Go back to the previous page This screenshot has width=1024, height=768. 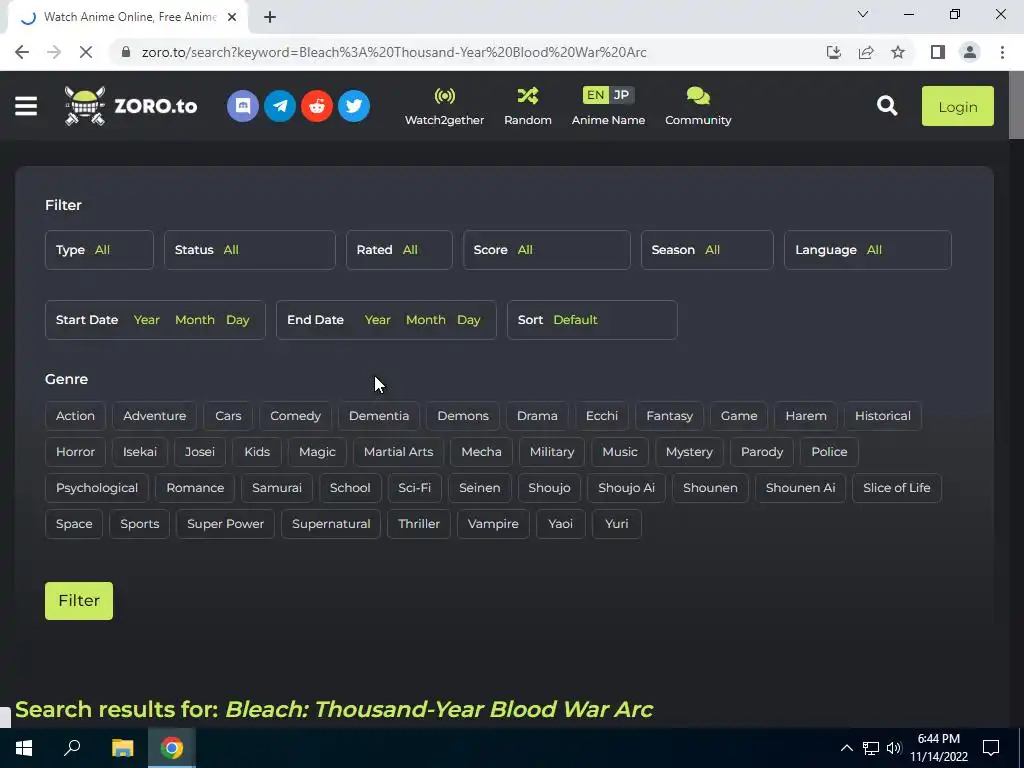[22, 52]
